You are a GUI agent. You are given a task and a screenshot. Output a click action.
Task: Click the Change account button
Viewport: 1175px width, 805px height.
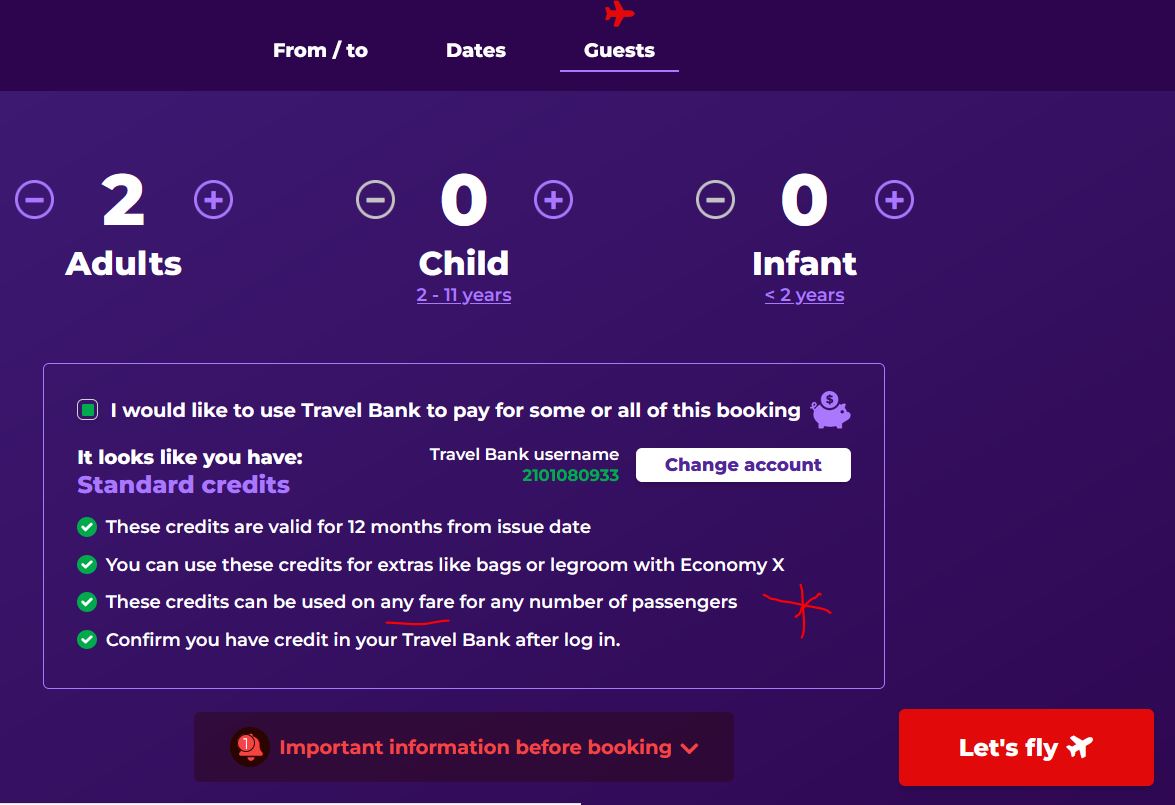[x=743, y=465]
